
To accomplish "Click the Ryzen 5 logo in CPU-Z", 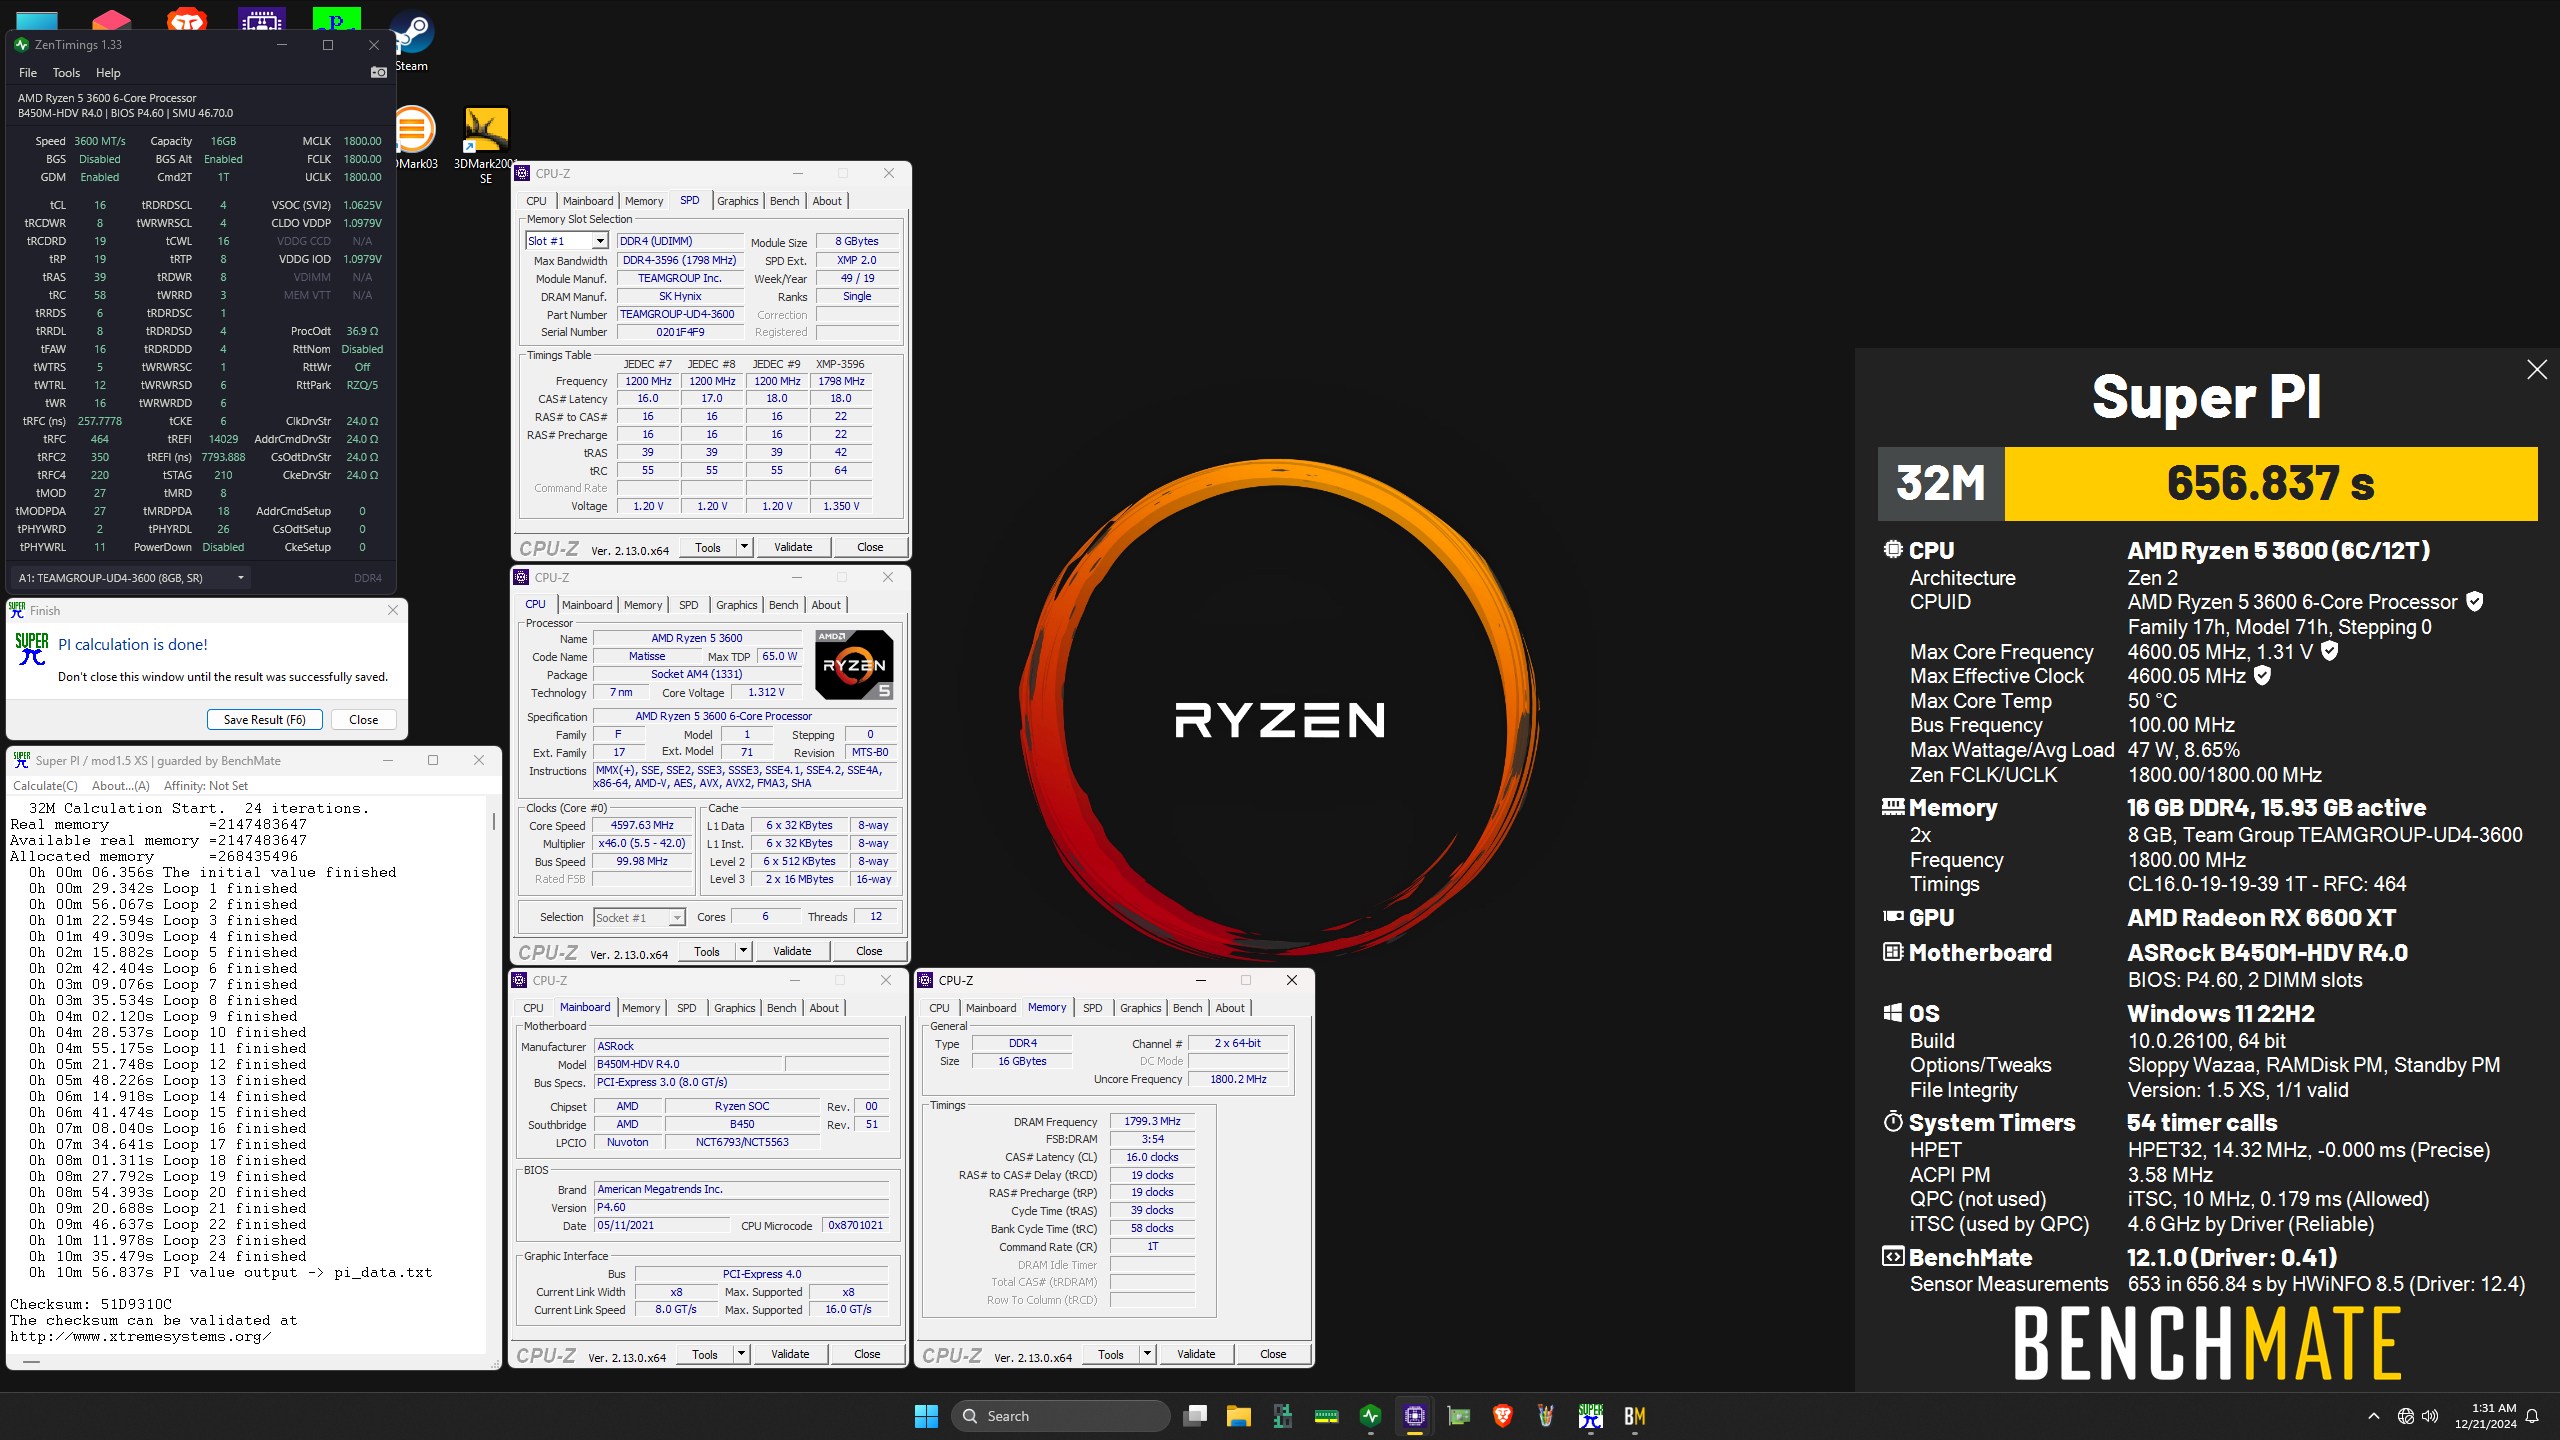I will click(854, 664).
